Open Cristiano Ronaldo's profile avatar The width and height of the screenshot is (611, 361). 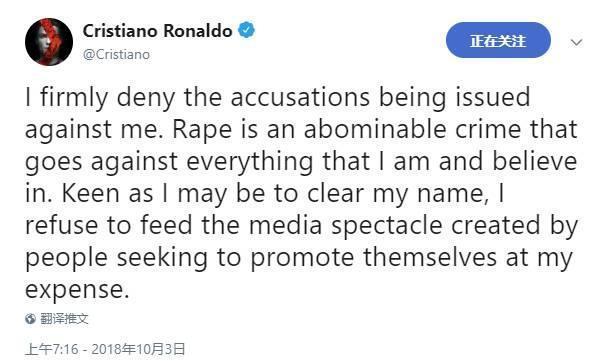point(49,42)
